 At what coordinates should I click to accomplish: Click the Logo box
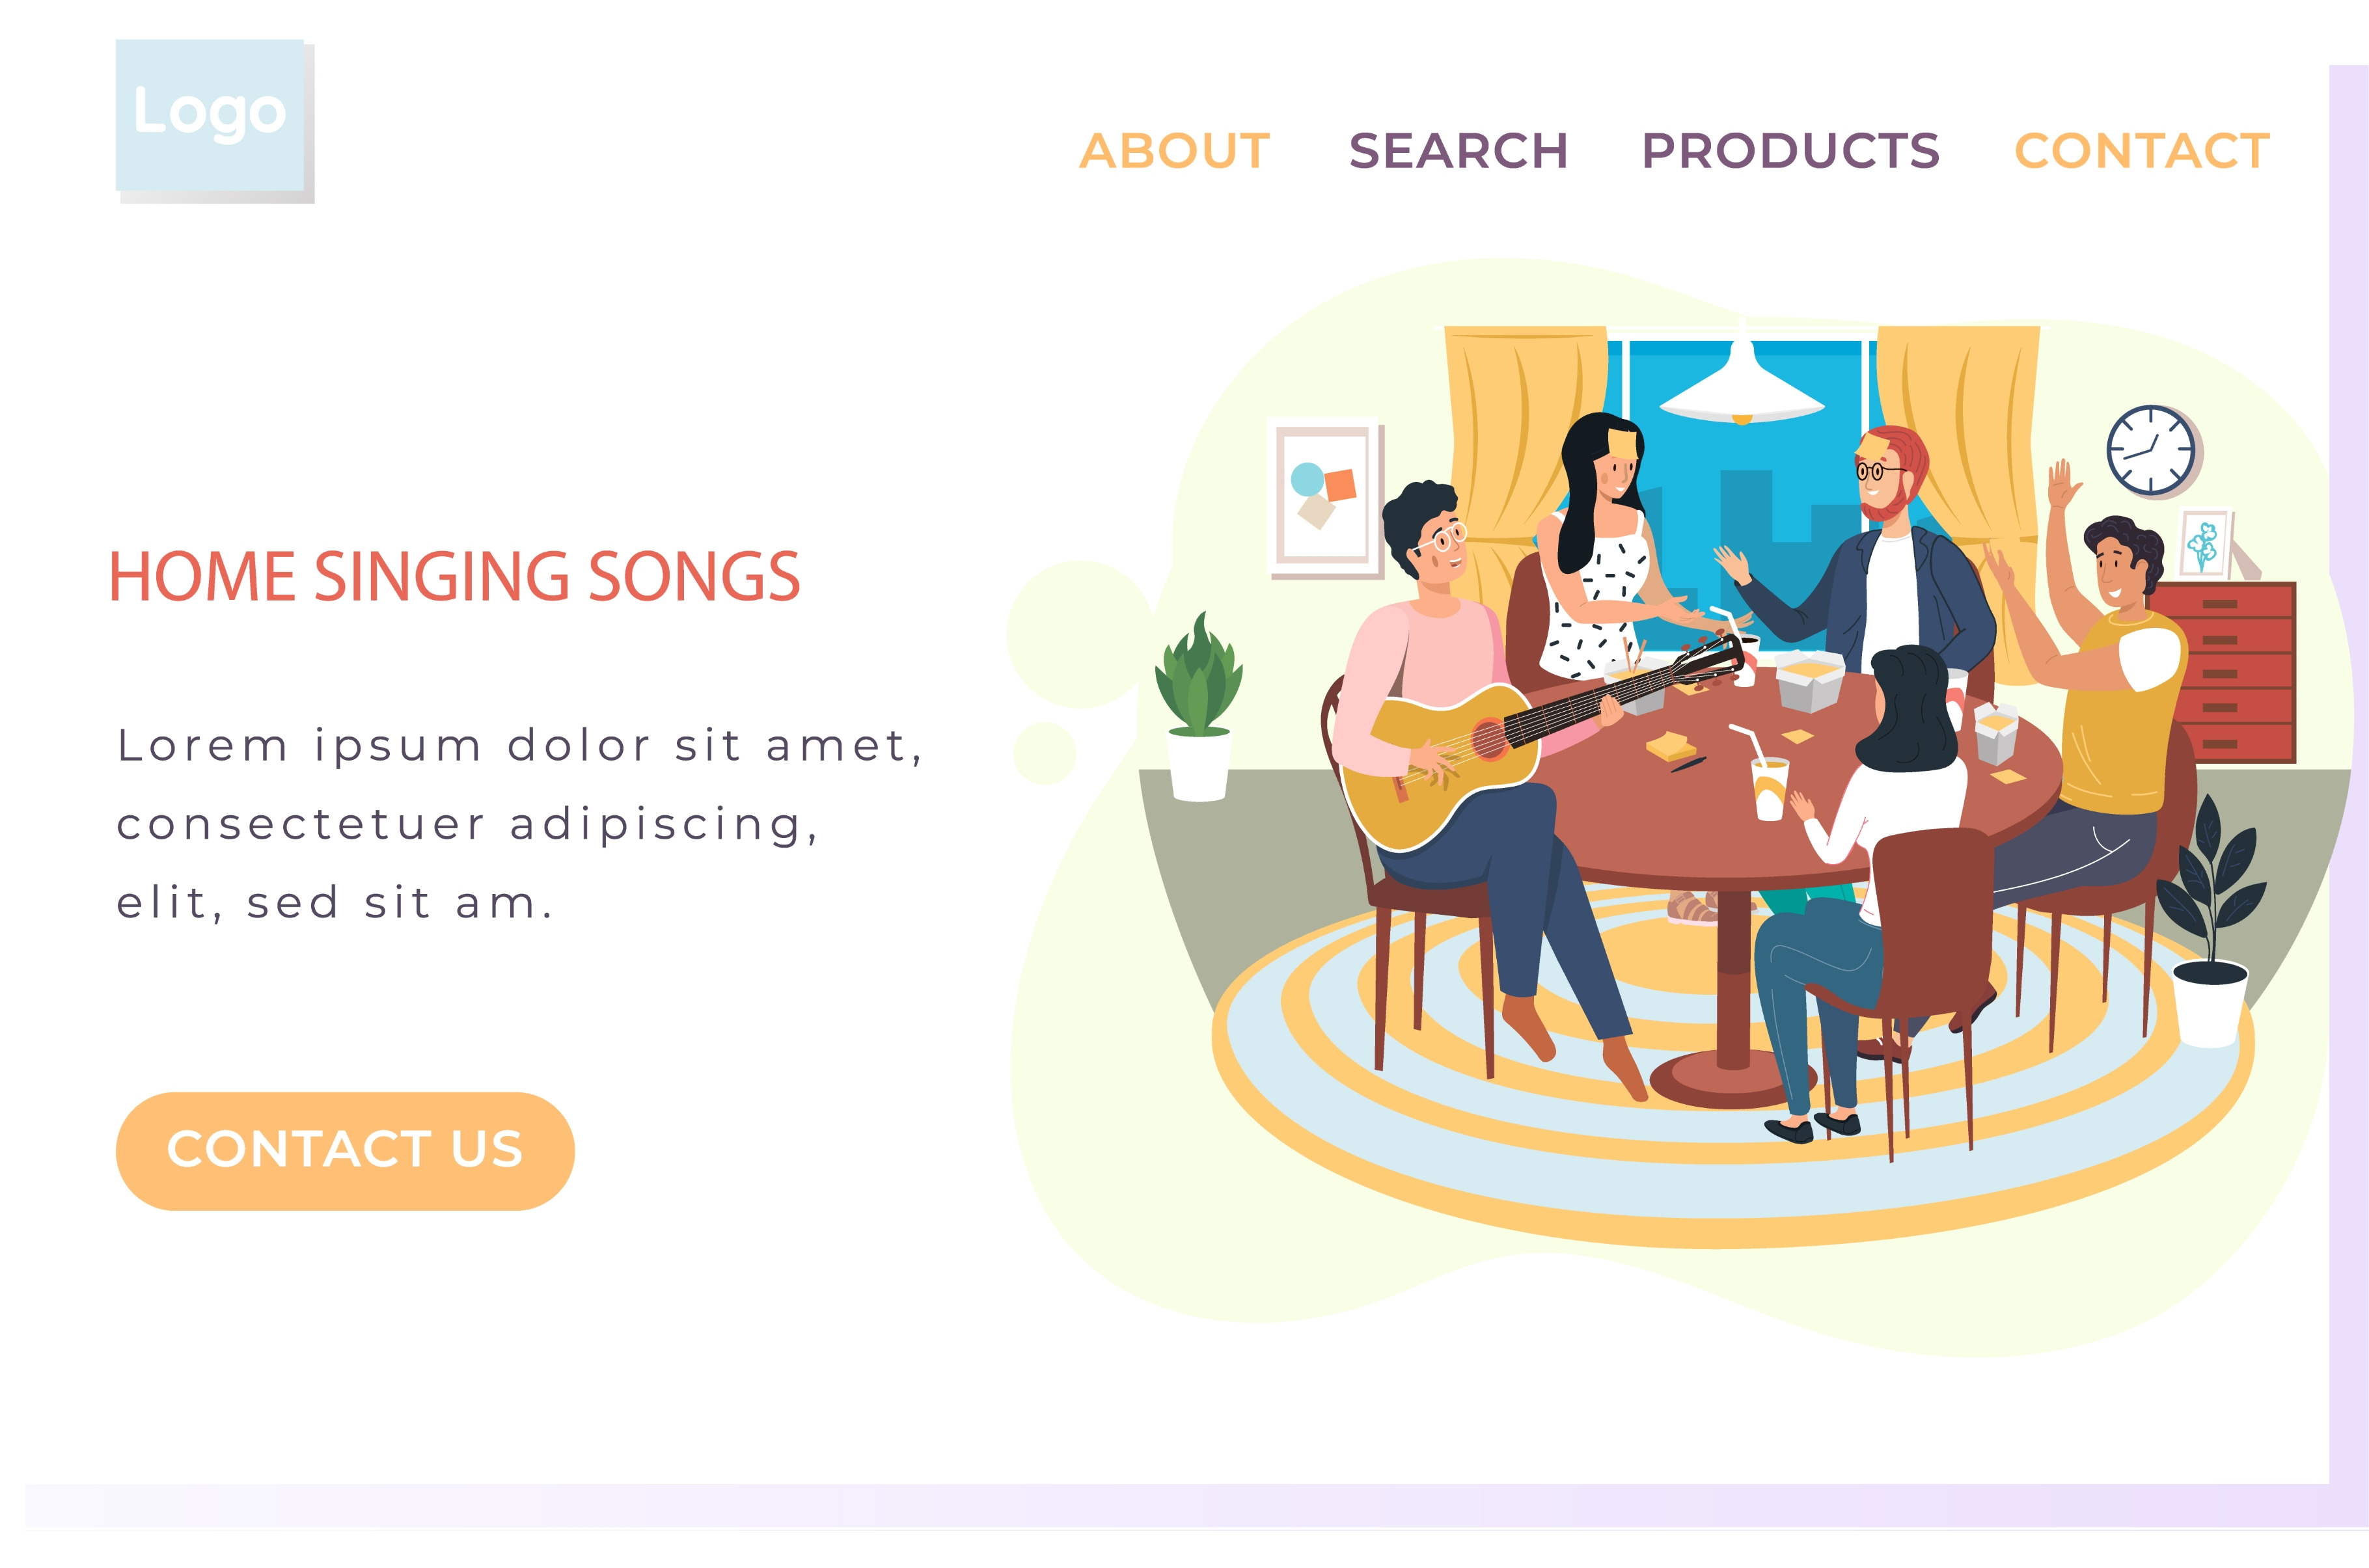(x=210, y=116)
